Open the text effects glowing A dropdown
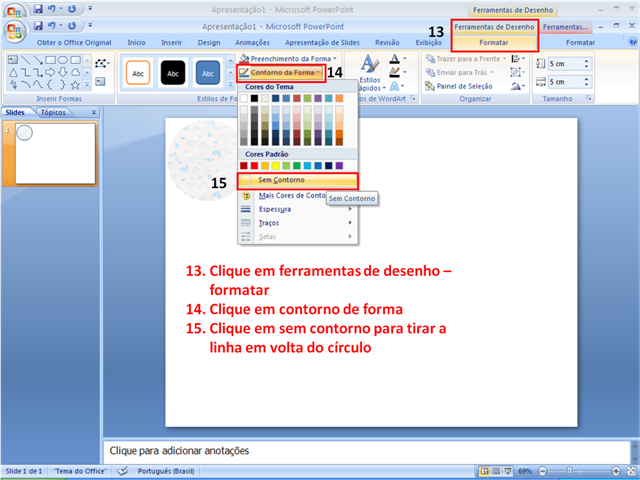640x480 pixels. [x=398, y=86]
